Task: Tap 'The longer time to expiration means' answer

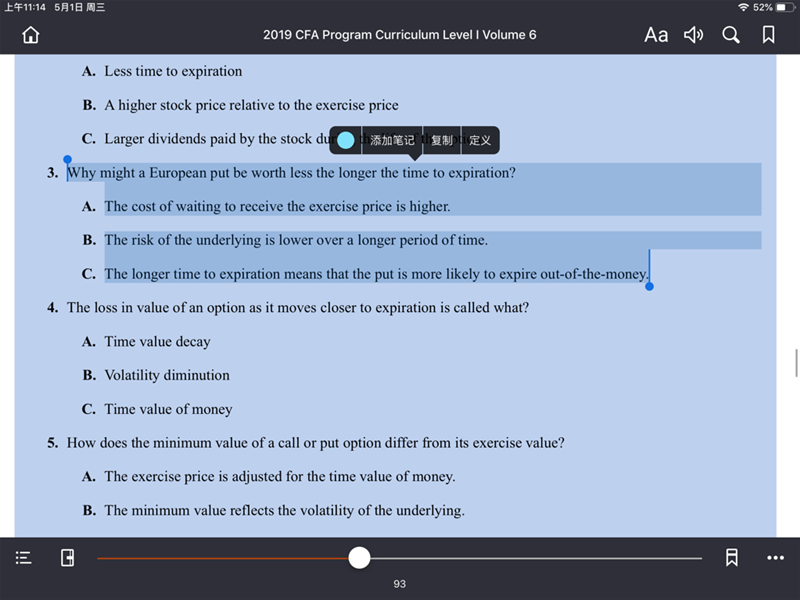Action: (x=377, y=274)
